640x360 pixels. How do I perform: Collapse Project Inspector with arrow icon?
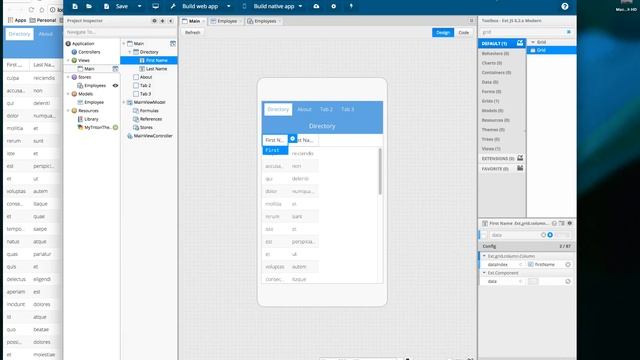171,20
